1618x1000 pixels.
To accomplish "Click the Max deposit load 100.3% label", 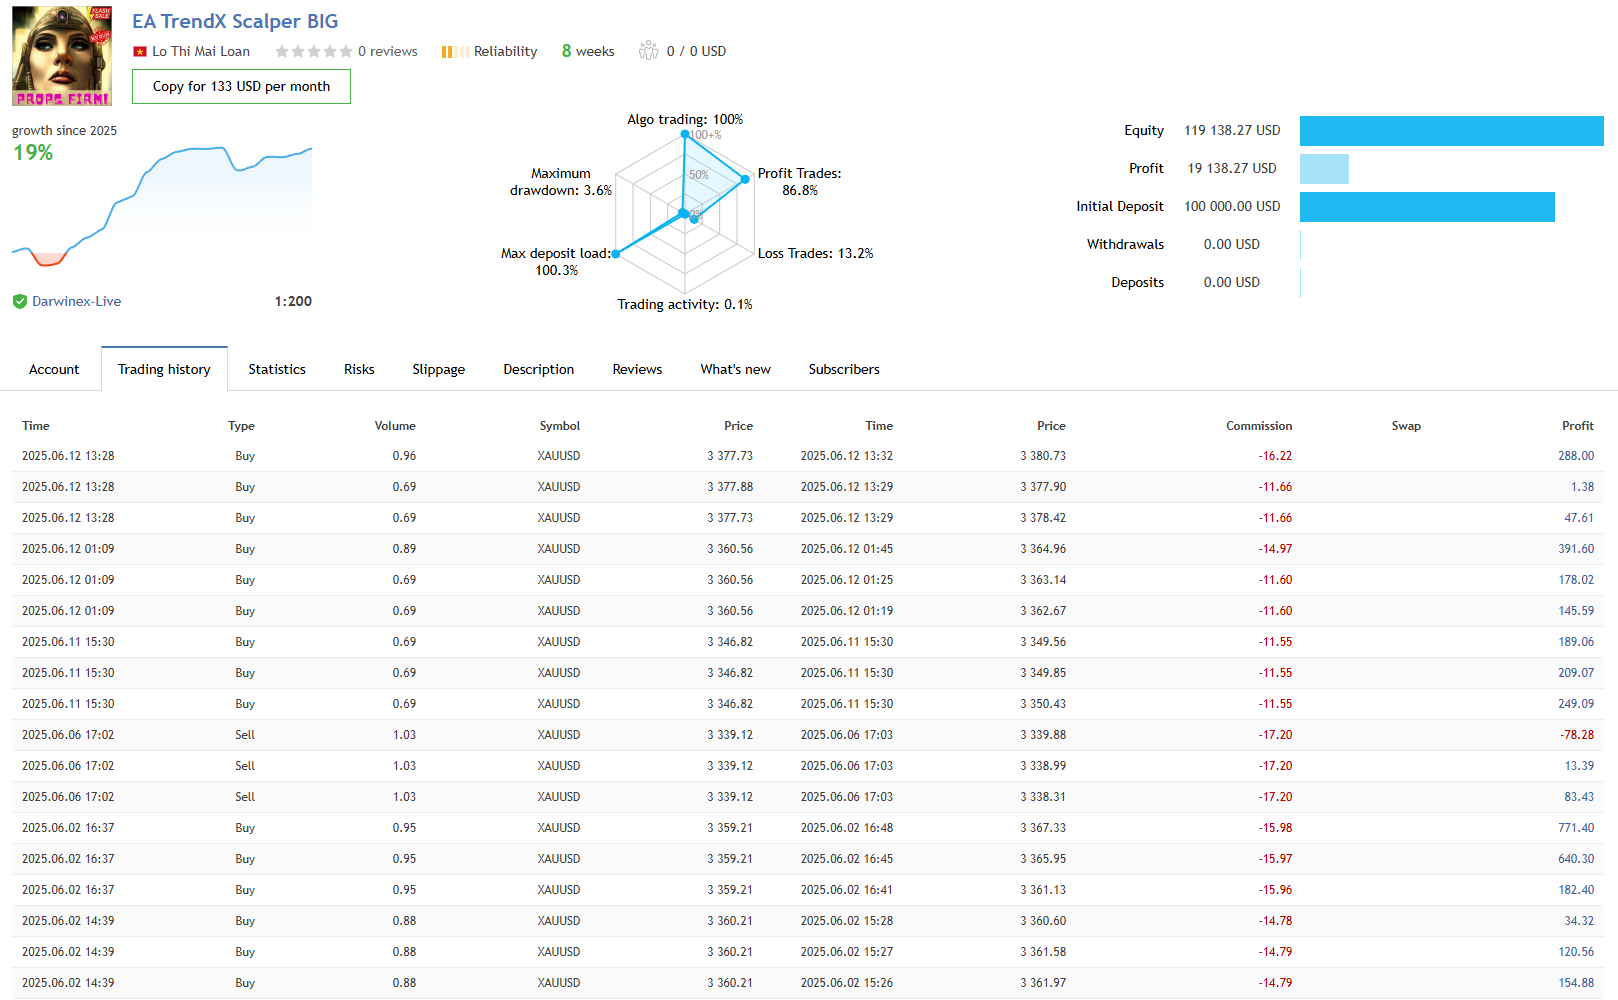I will (556, 262).
